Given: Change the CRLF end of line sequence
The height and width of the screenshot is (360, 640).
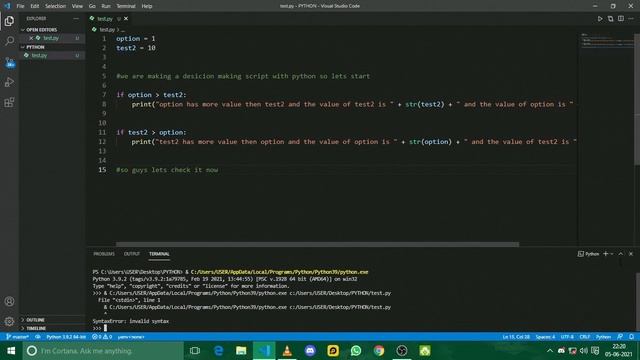Looking at the screenshot, I should [x=584, y=337].
